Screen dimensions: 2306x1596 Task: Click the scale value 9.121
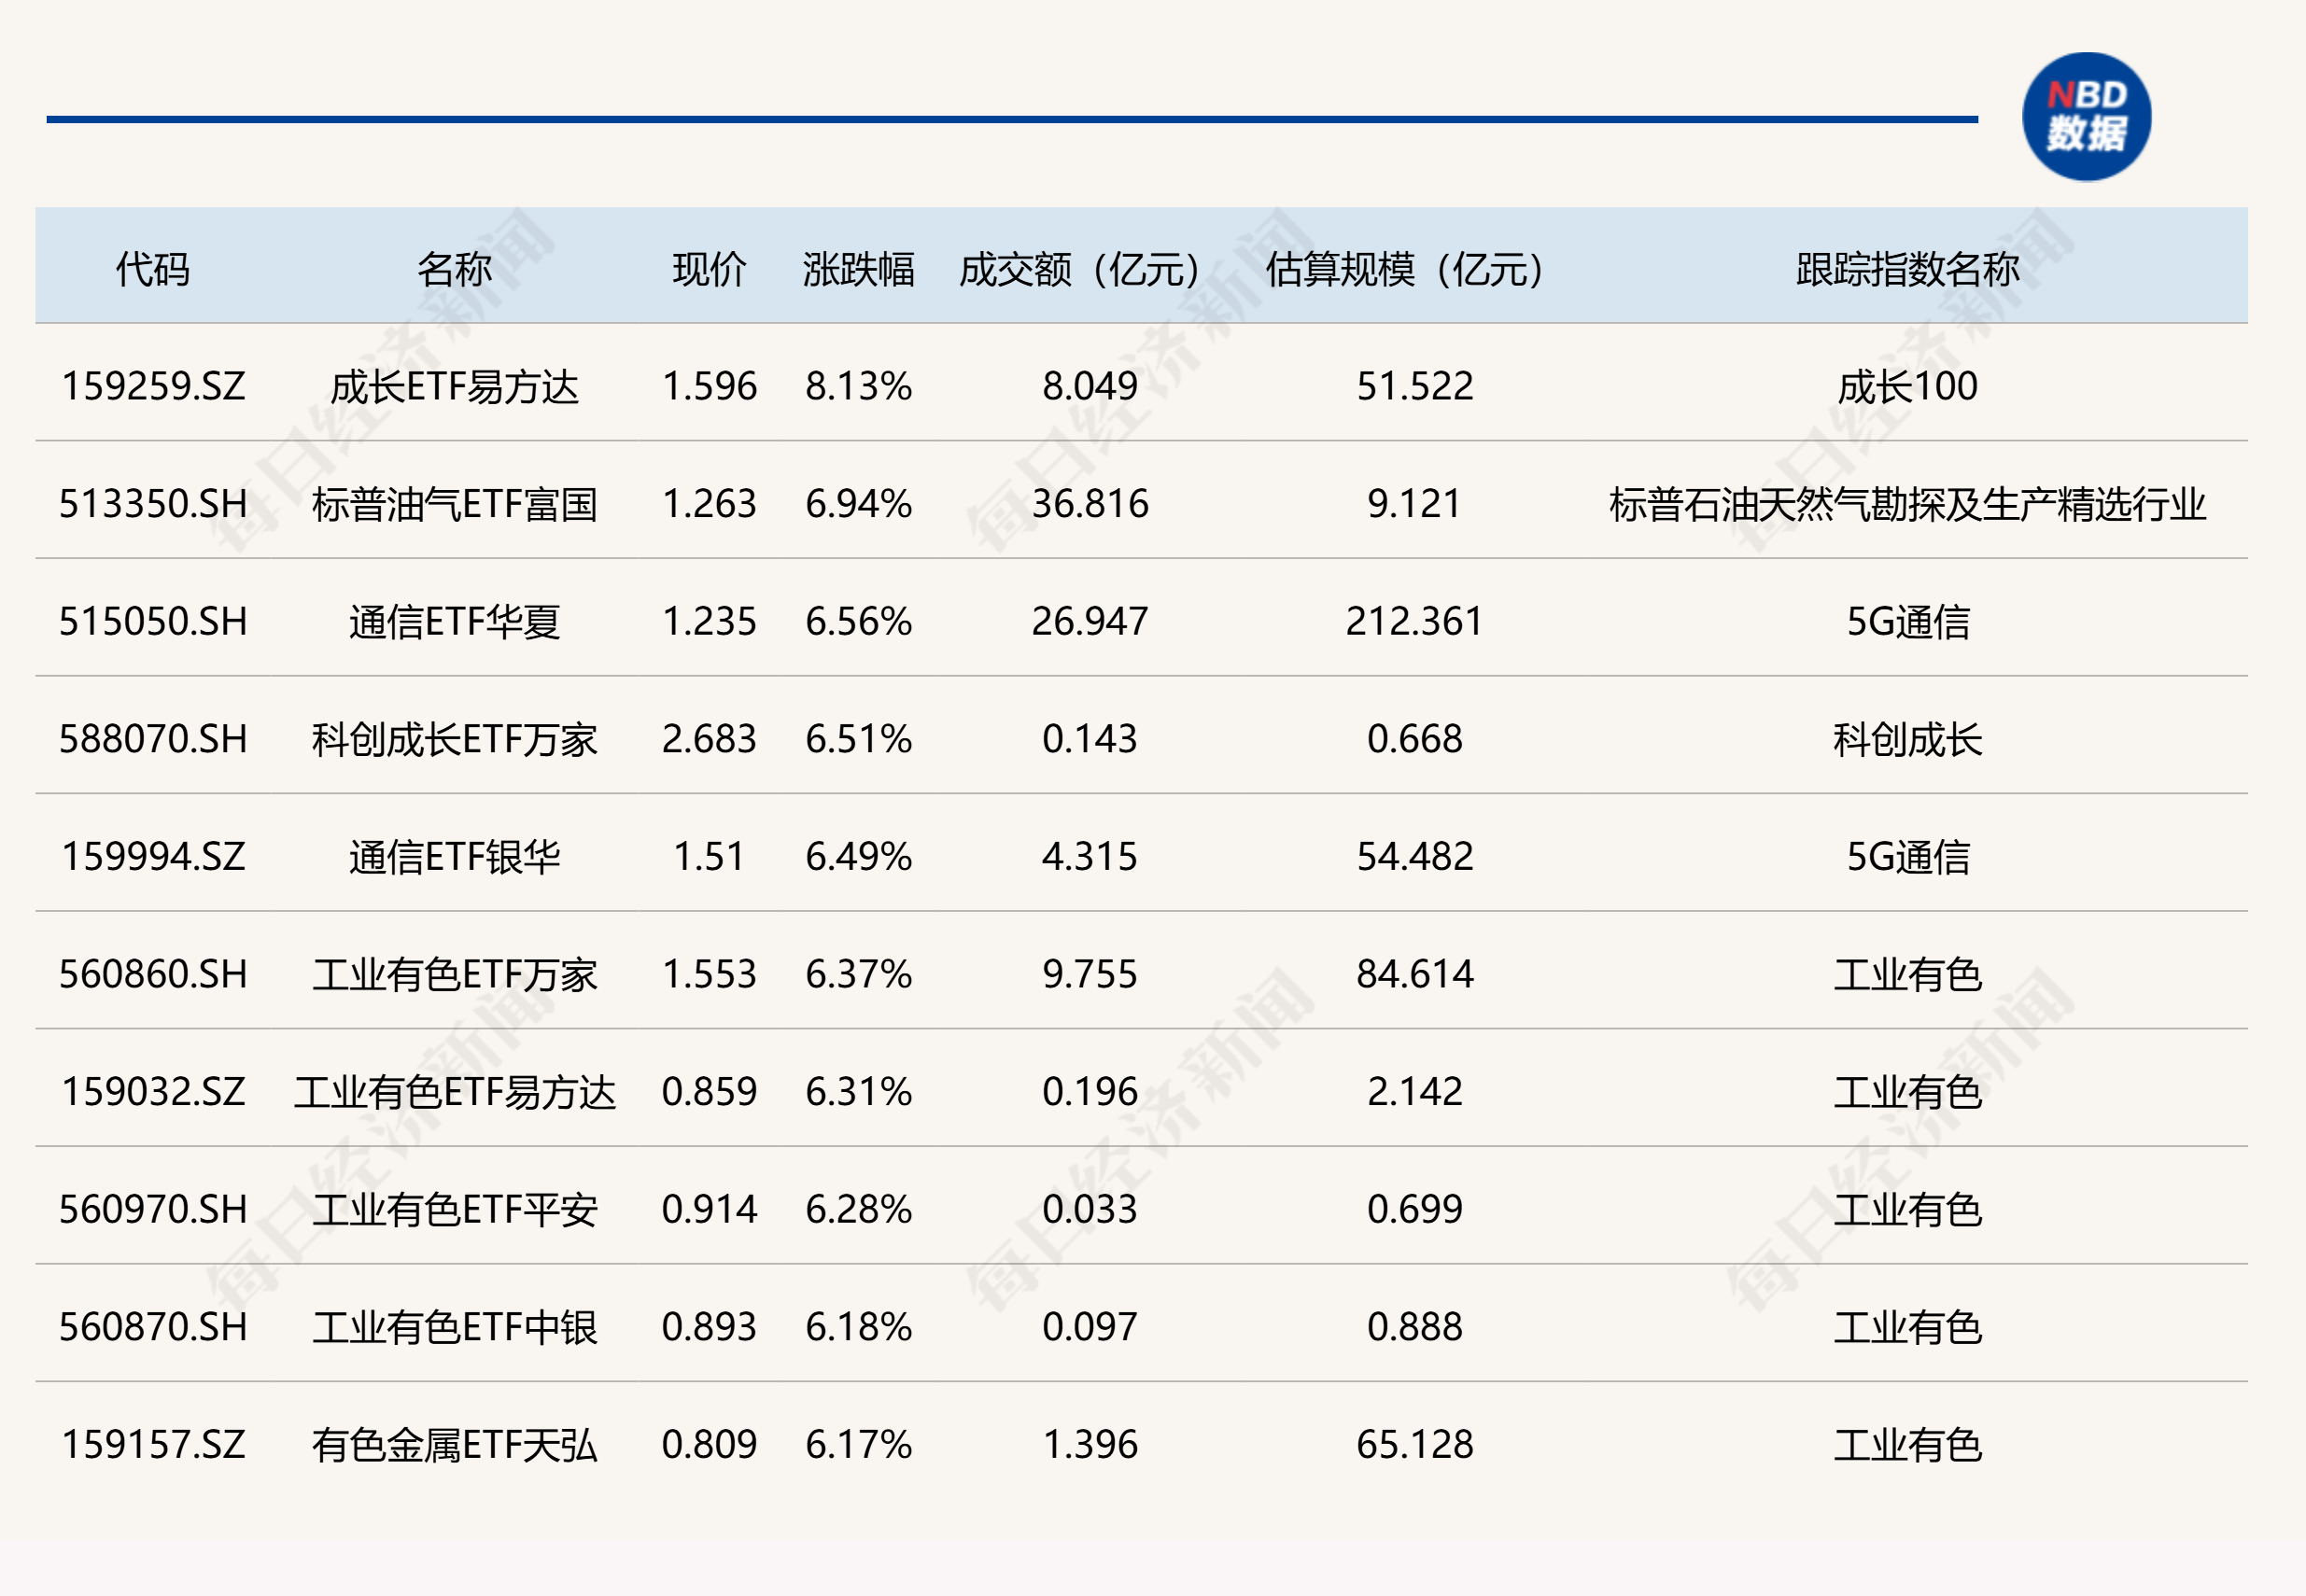point(1414,504)
